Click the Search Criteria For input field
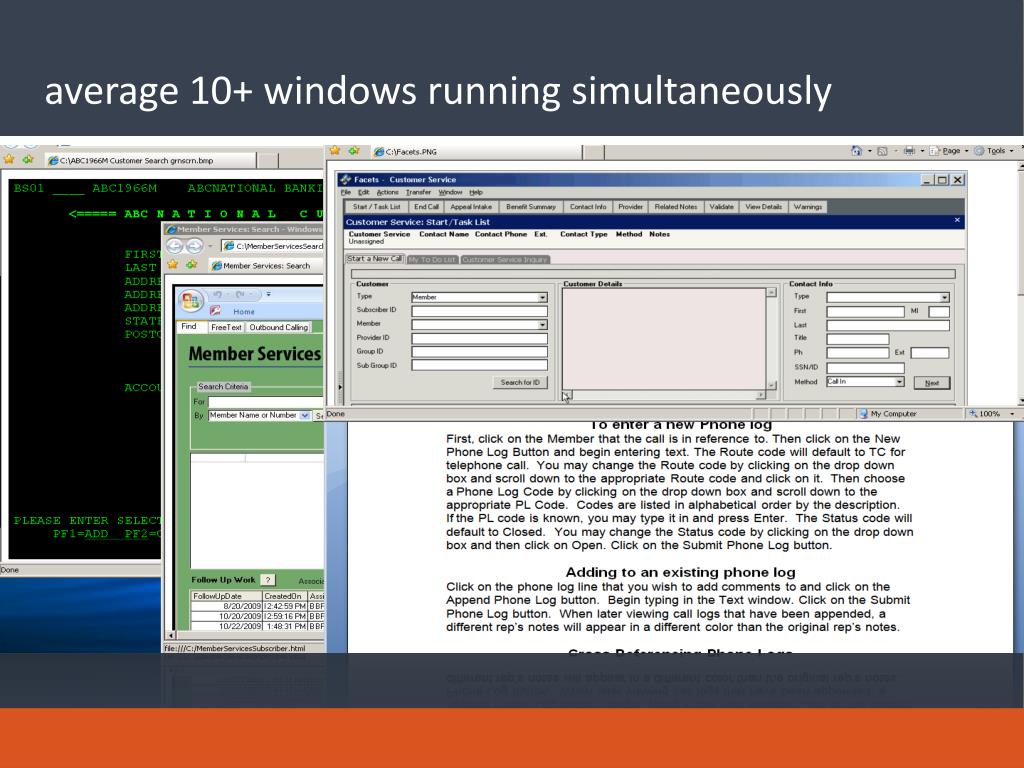The height and width of the screenshot is (768, 1024). (266, 402)
